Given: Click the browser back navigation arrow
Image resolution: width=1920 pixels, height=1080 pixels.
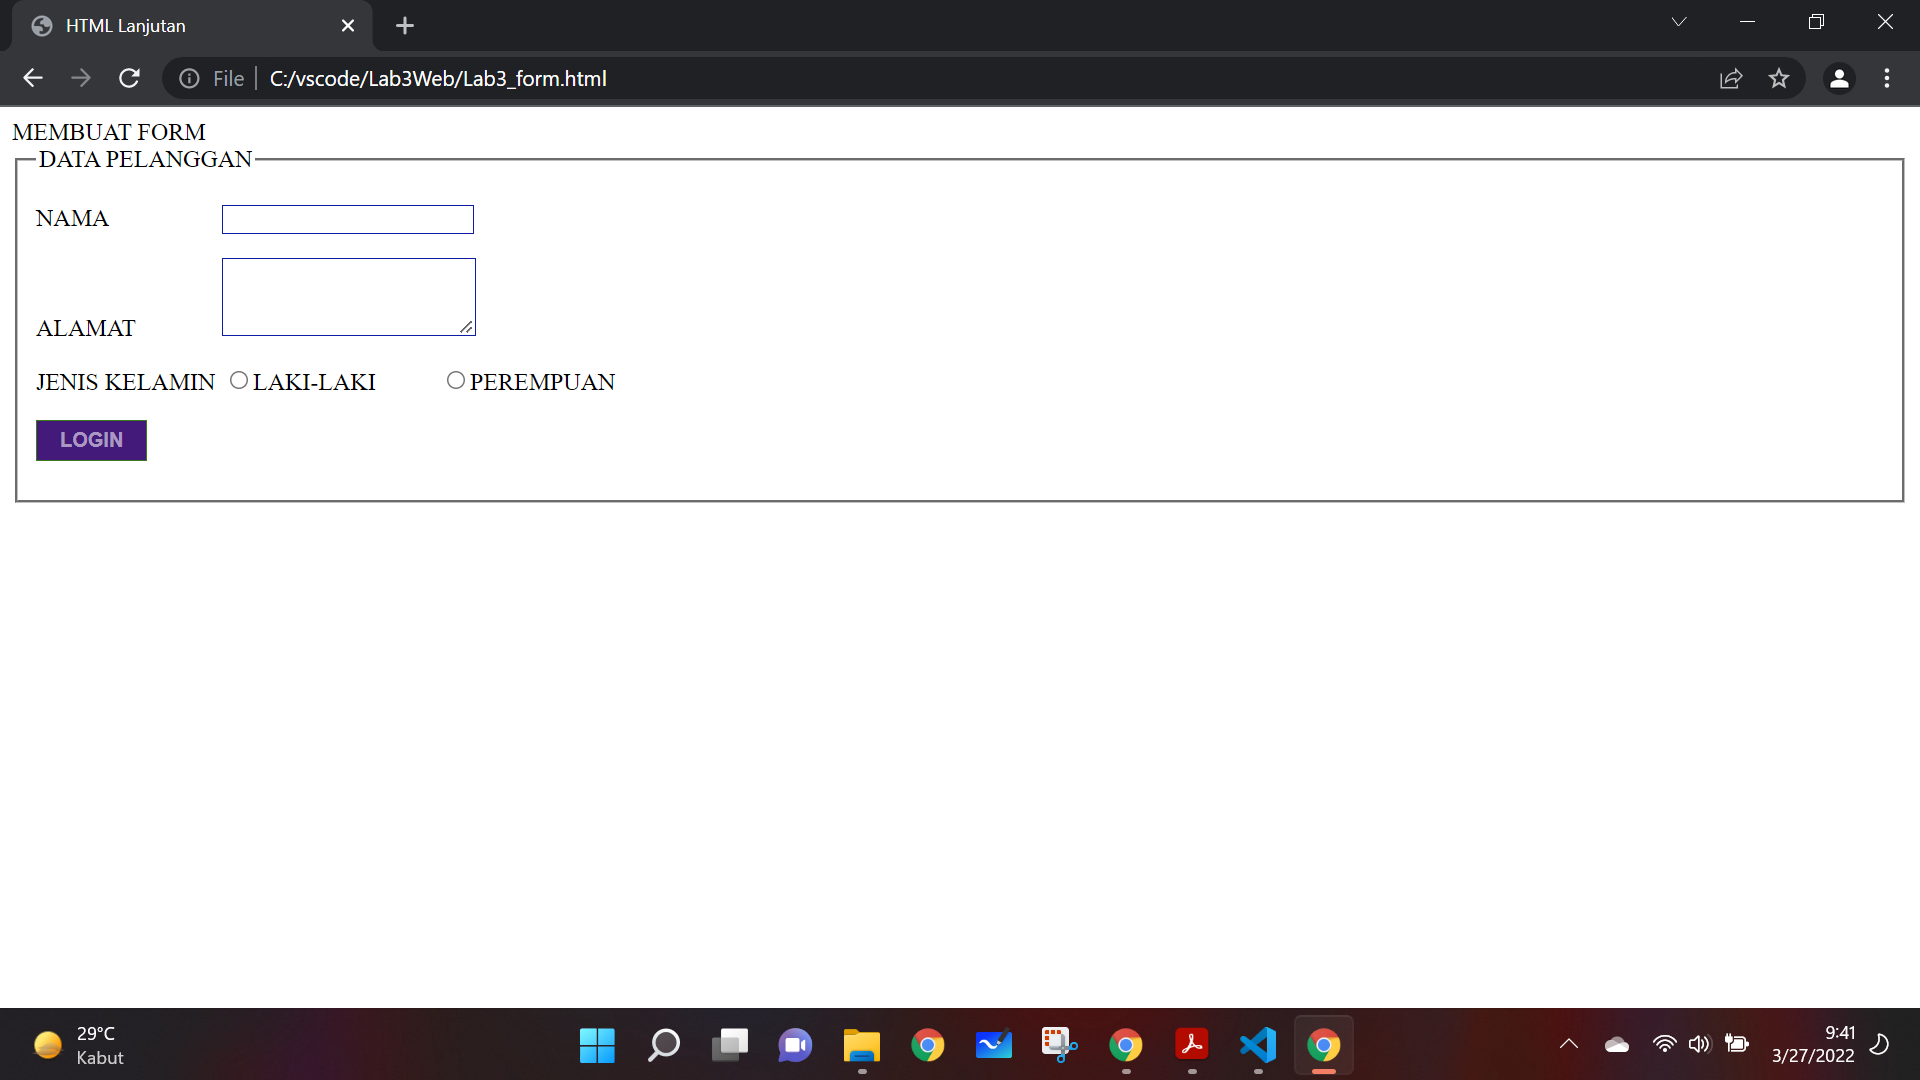Looking at the screenshot, I should (x=33, y=78).
